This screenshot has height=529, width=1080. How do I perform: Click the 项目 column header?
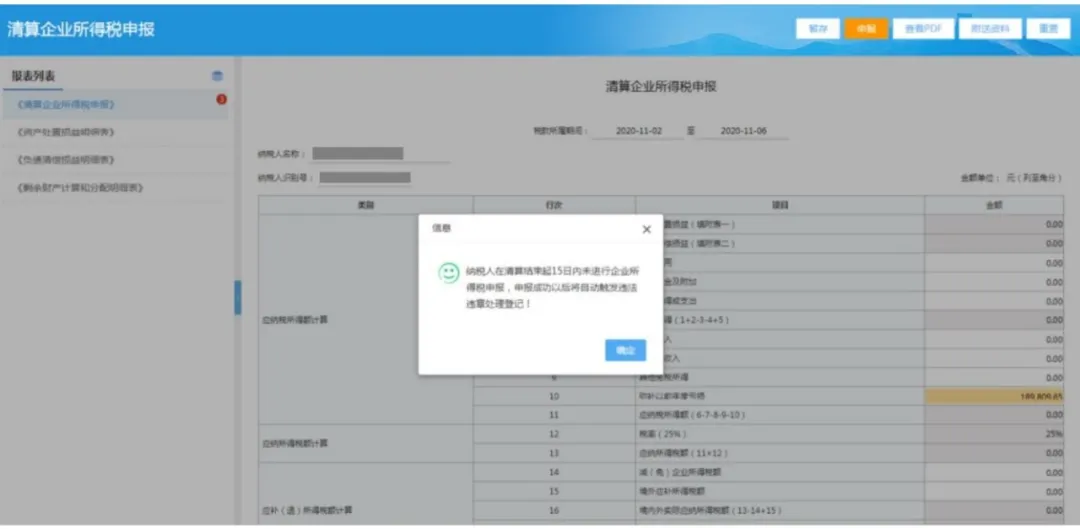(x=780, y=205)
